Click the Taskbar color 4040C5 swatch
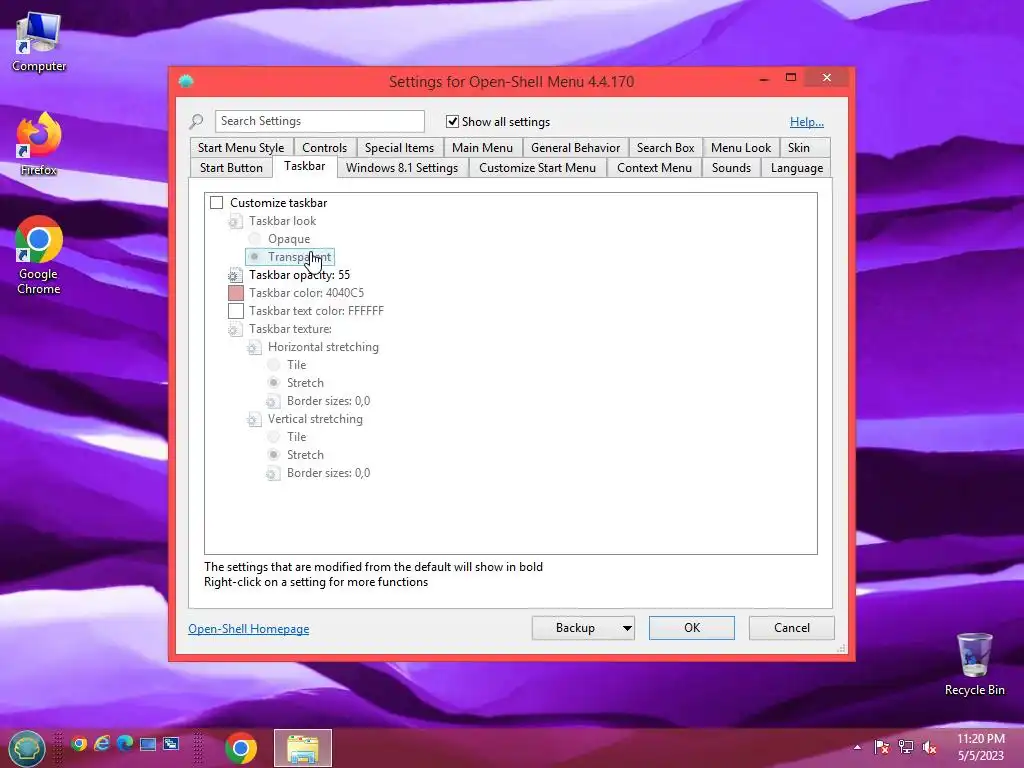 [x=236, y=293]
